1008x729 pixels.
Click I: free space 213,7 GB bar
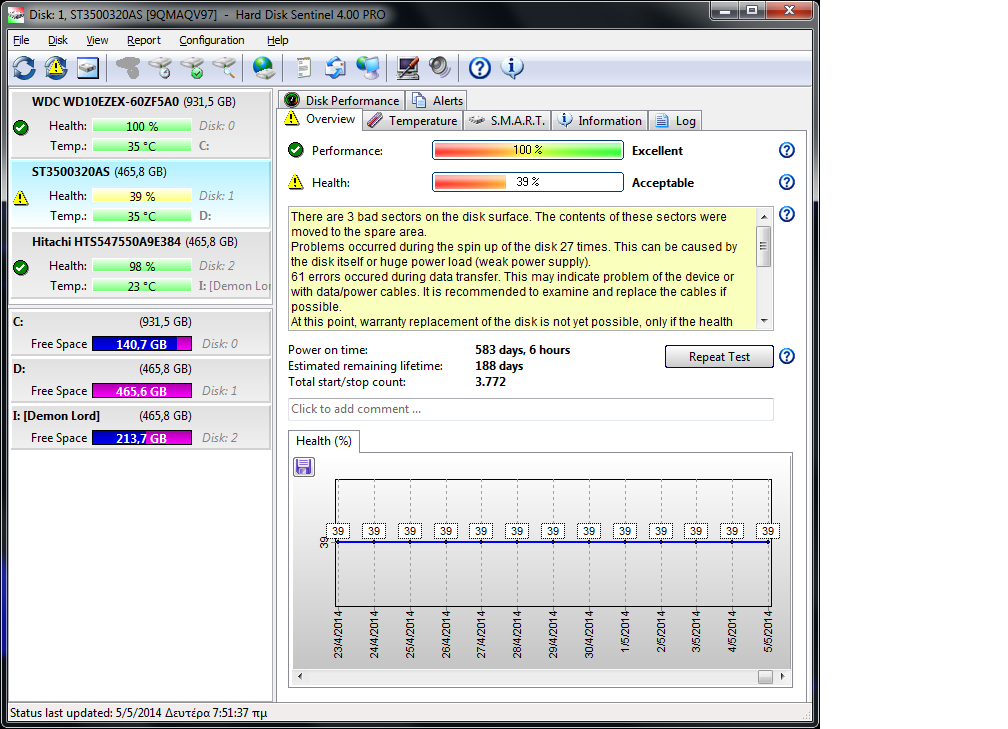[x=141, y=438]
